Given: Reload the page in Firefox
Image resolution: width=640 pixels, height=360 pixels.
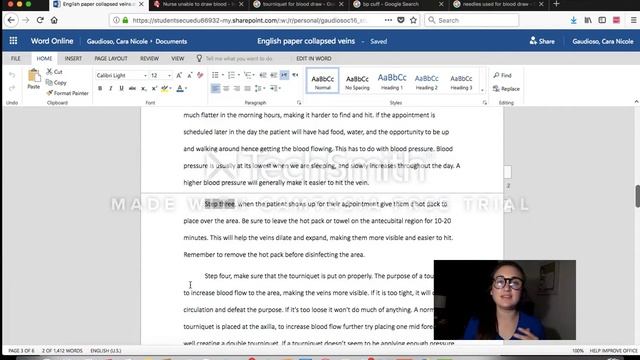Looking at the screenshot, I should point(40,20).
